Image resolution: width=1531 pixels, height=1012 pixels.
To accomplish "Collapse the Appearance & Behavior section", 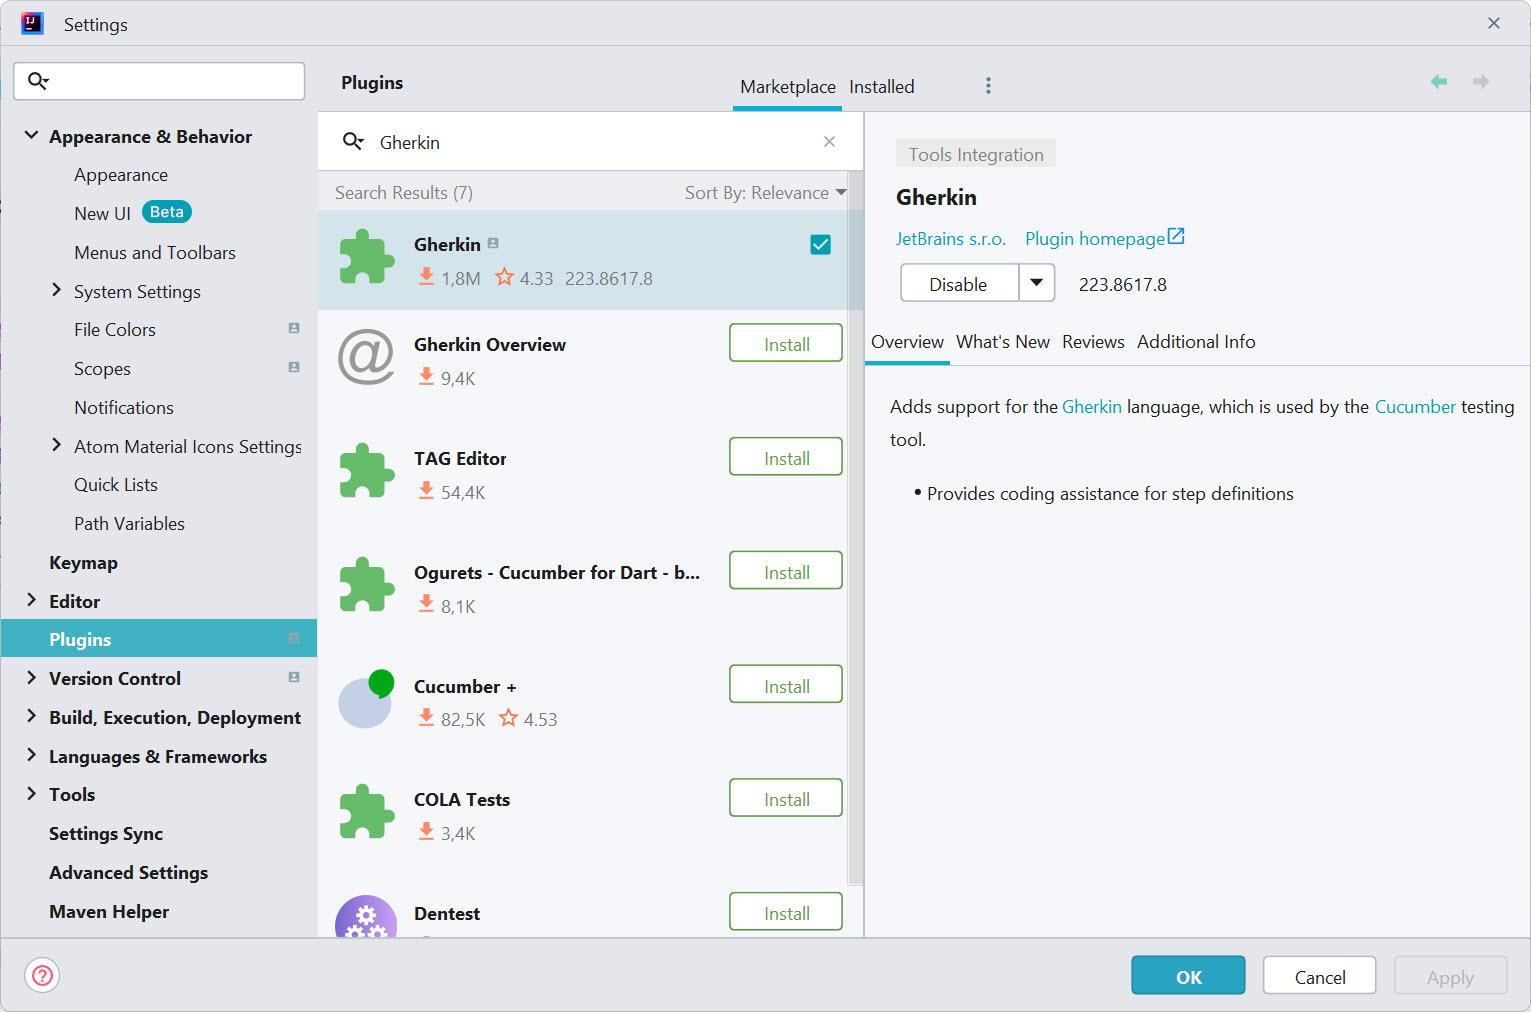I will [31, 135].
